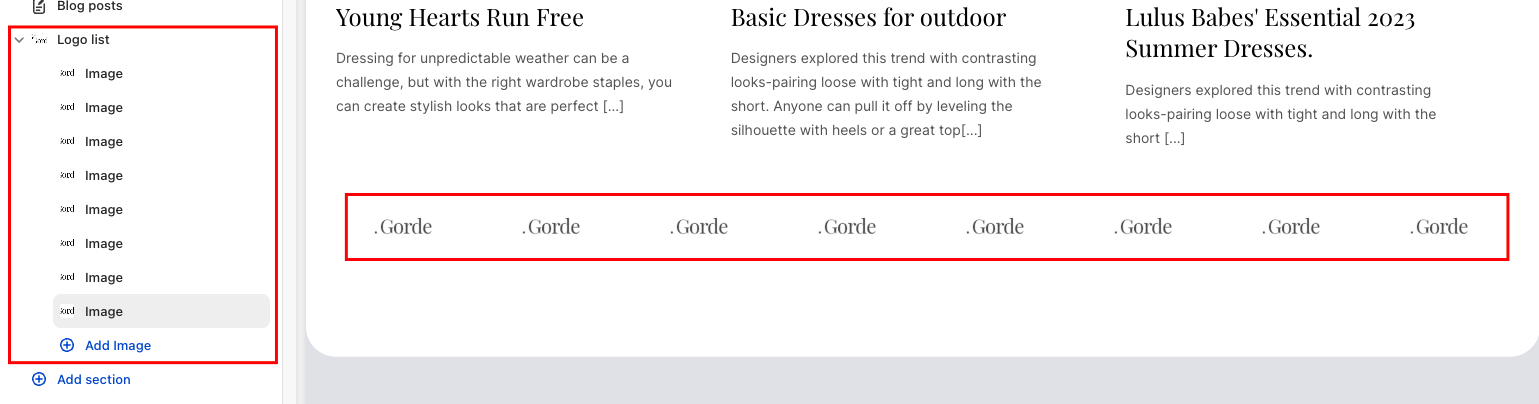The height and width of the screenshot is (404, 1539).
Task: Open Lulus Babes' Essential 2023 Summer Dresses post
Action: 1269,32
